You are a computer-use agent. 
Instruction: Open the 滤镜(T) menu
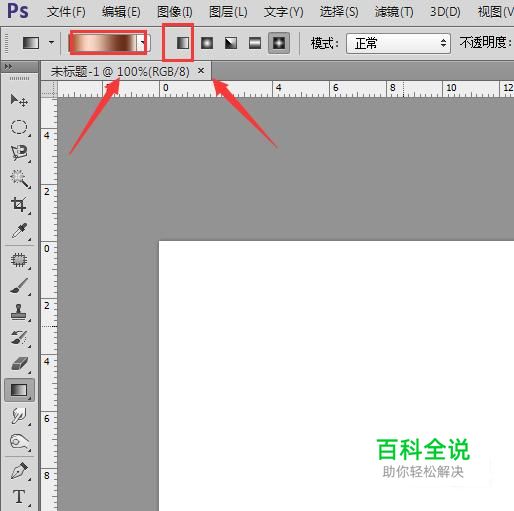point(394,12)
